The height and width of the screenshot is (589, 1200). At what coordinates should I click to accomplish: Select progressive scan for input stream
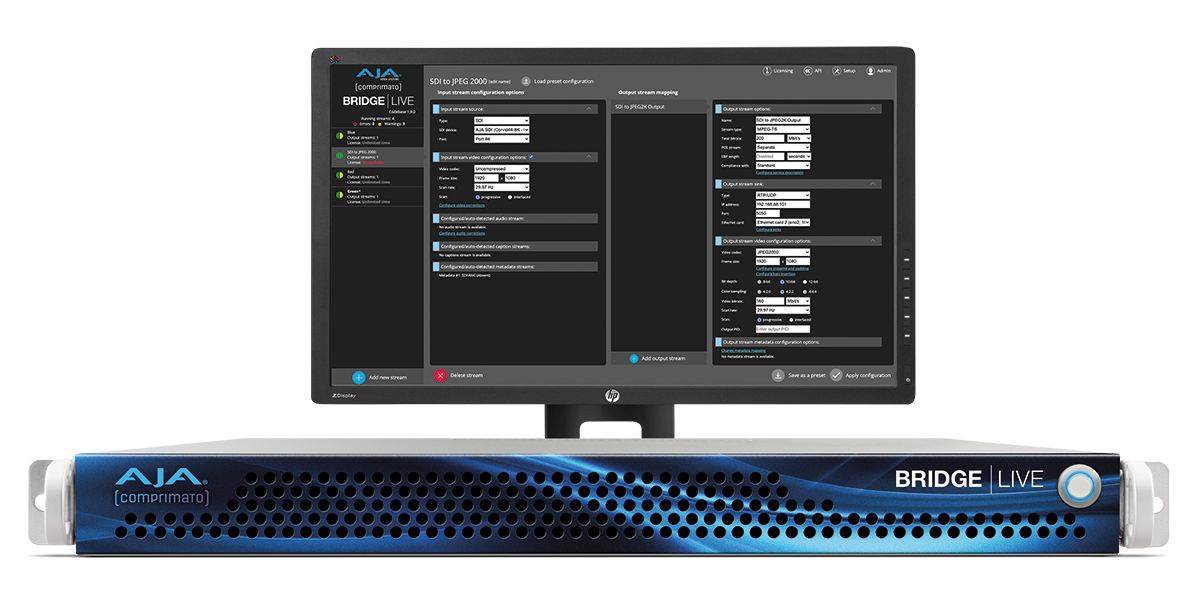[478, 197]
